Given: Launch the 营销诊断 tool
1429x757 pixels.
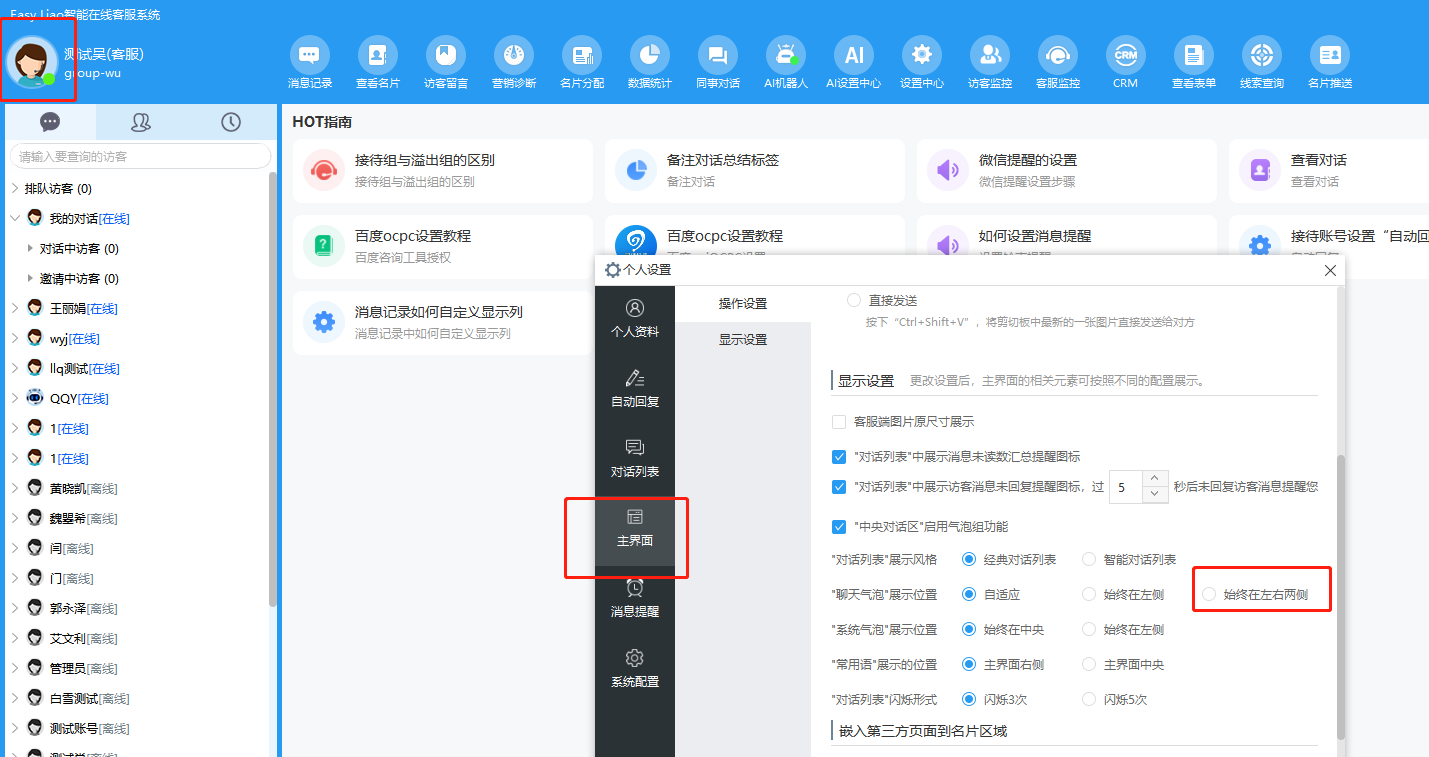Looking at the screenshot, I should point(513,63).
